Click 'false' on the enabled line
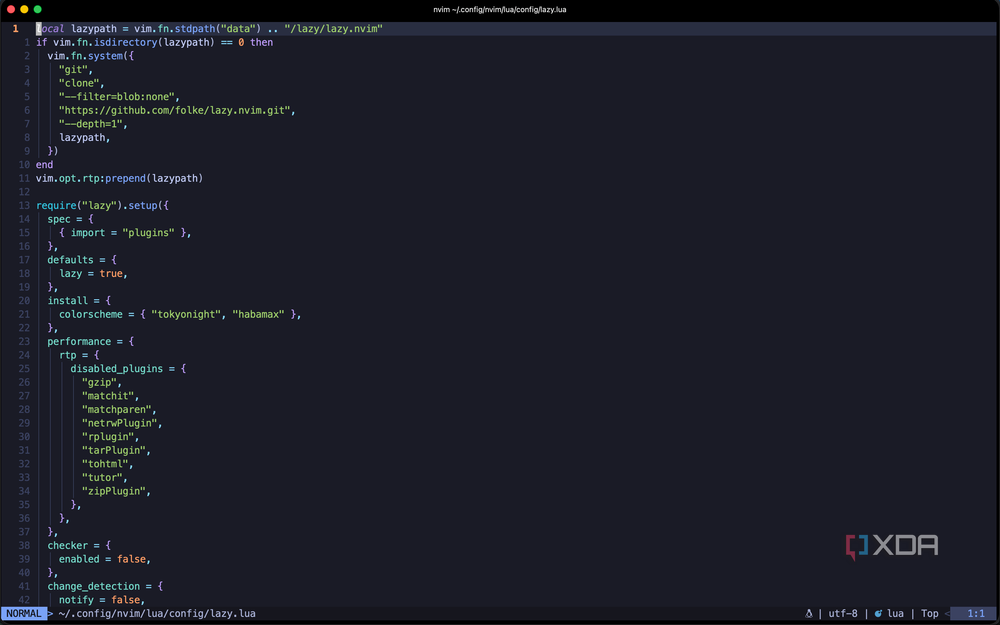This screenshot has width=1000, height=625. (131, 559)
